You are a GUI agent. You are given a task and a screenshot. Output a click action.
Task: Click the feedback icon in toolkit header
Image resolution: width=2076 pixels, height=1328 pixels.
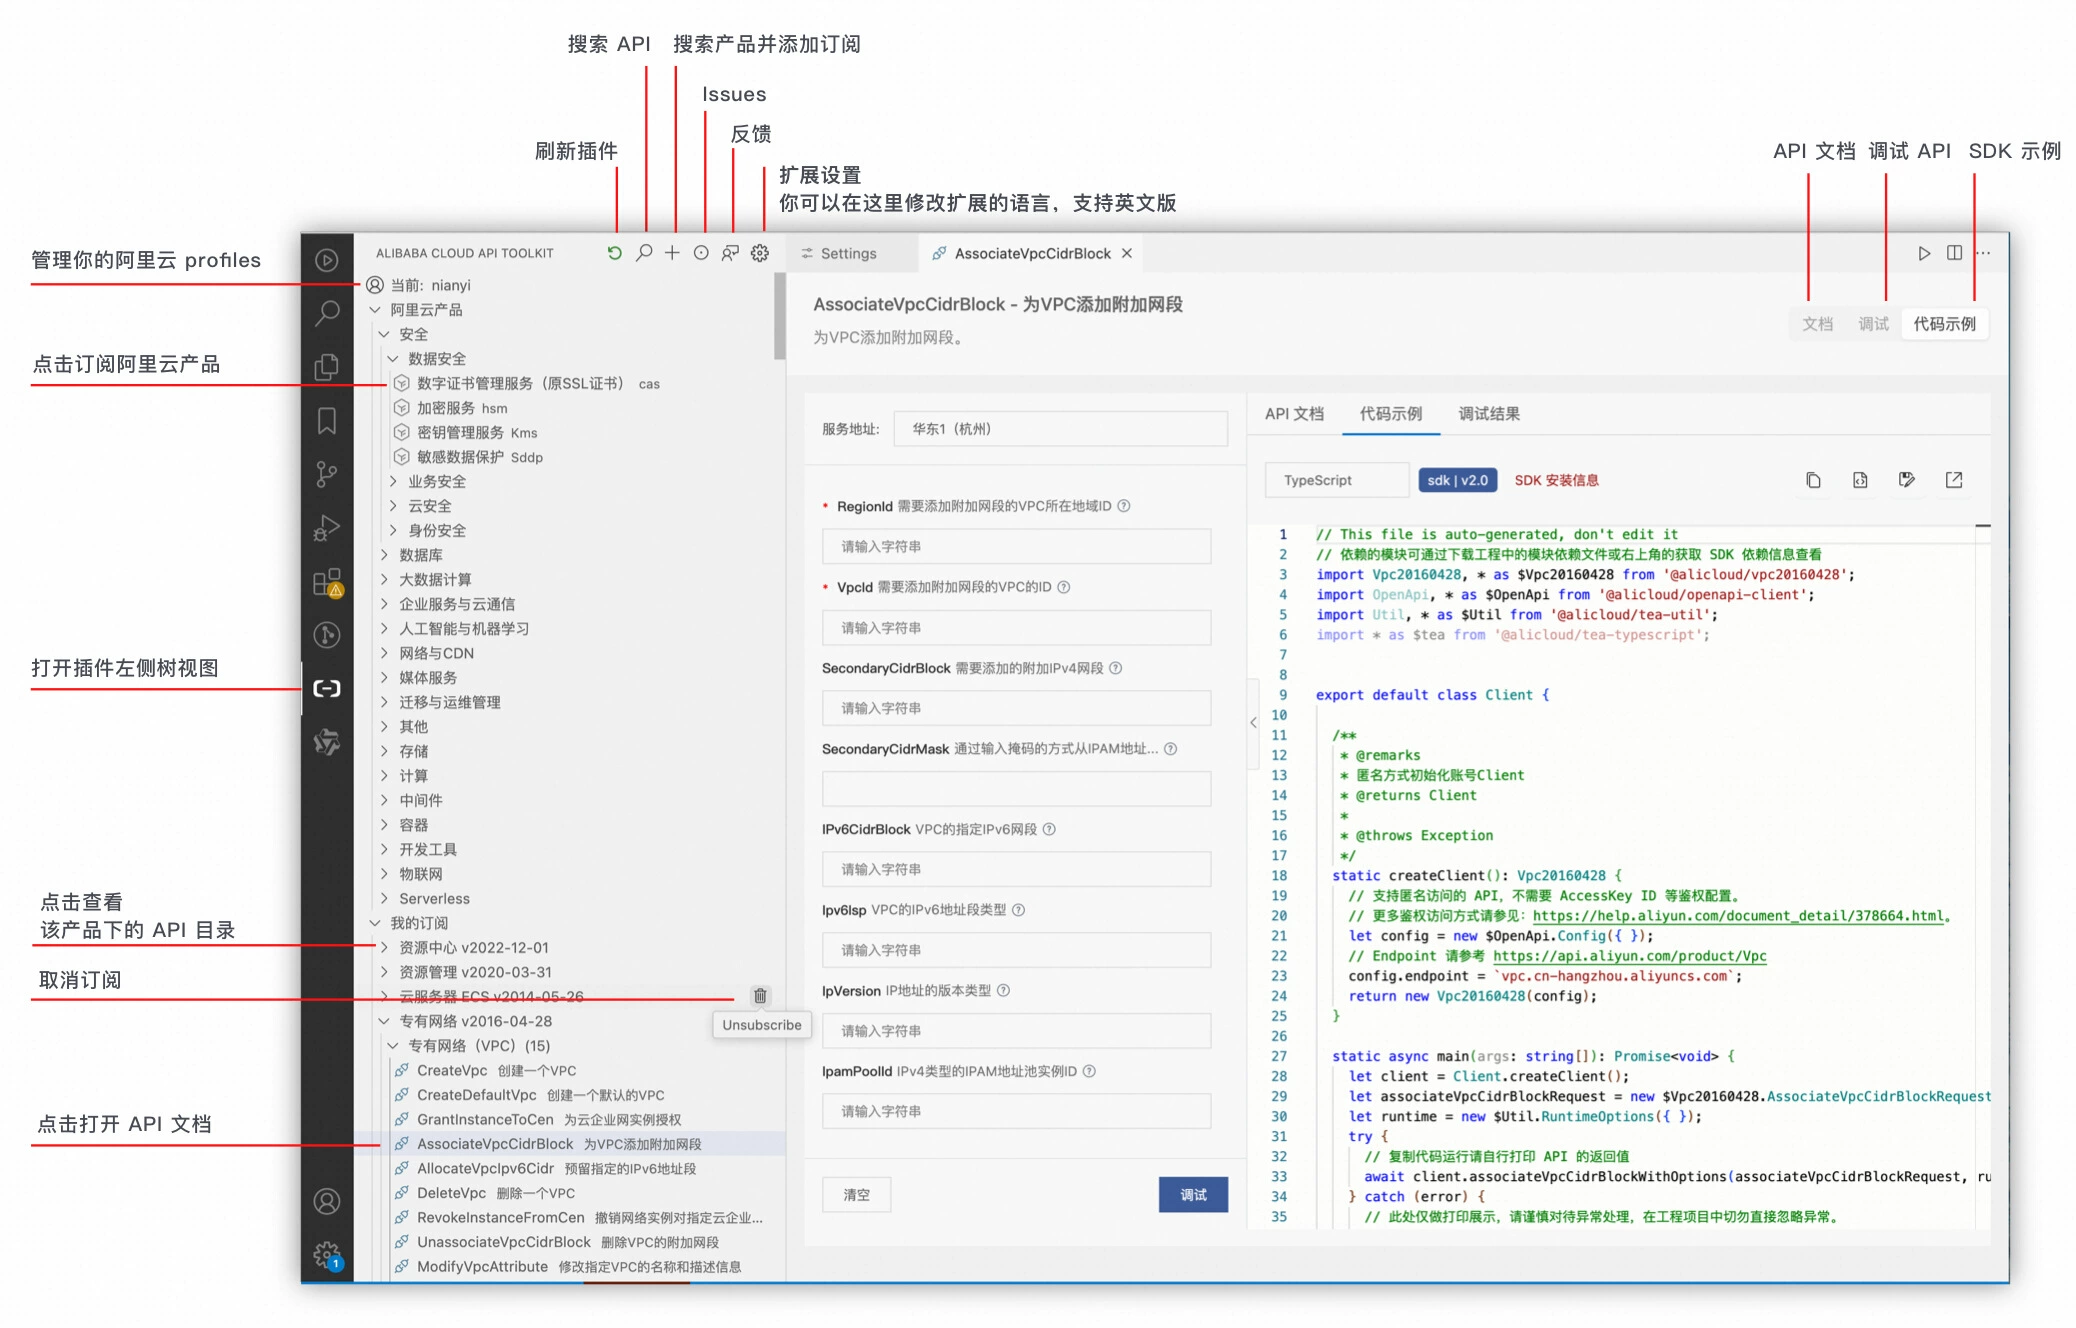pos(731,253)
